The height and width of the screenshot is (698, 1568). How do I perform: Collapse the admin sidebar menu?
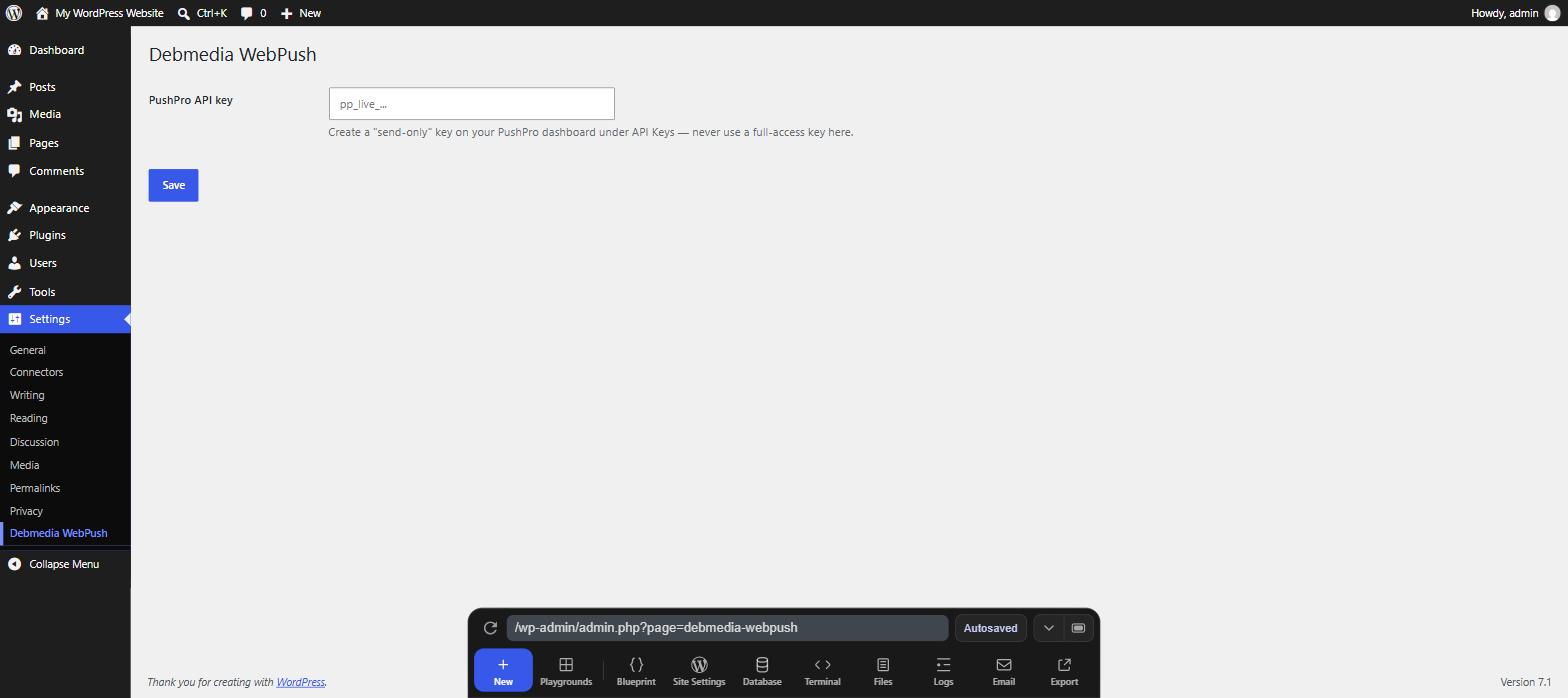tap(64, 564)
